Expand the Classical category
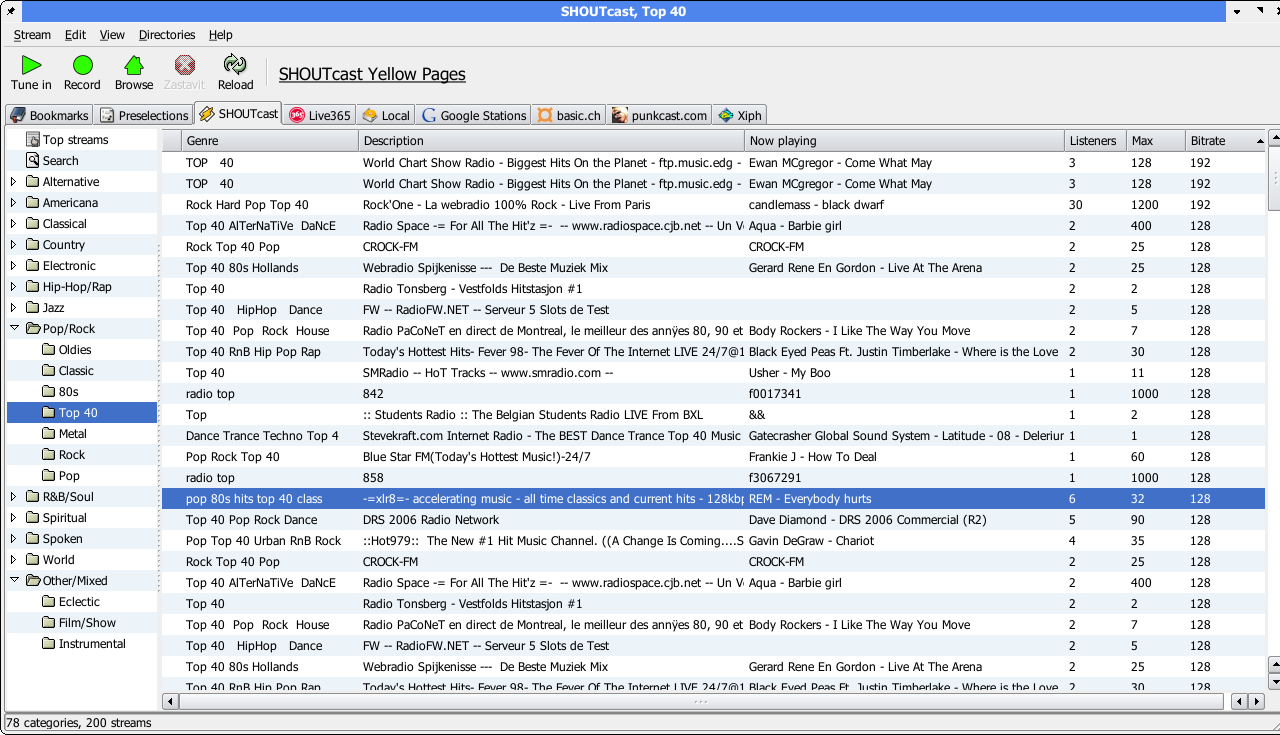 point(14,224)
